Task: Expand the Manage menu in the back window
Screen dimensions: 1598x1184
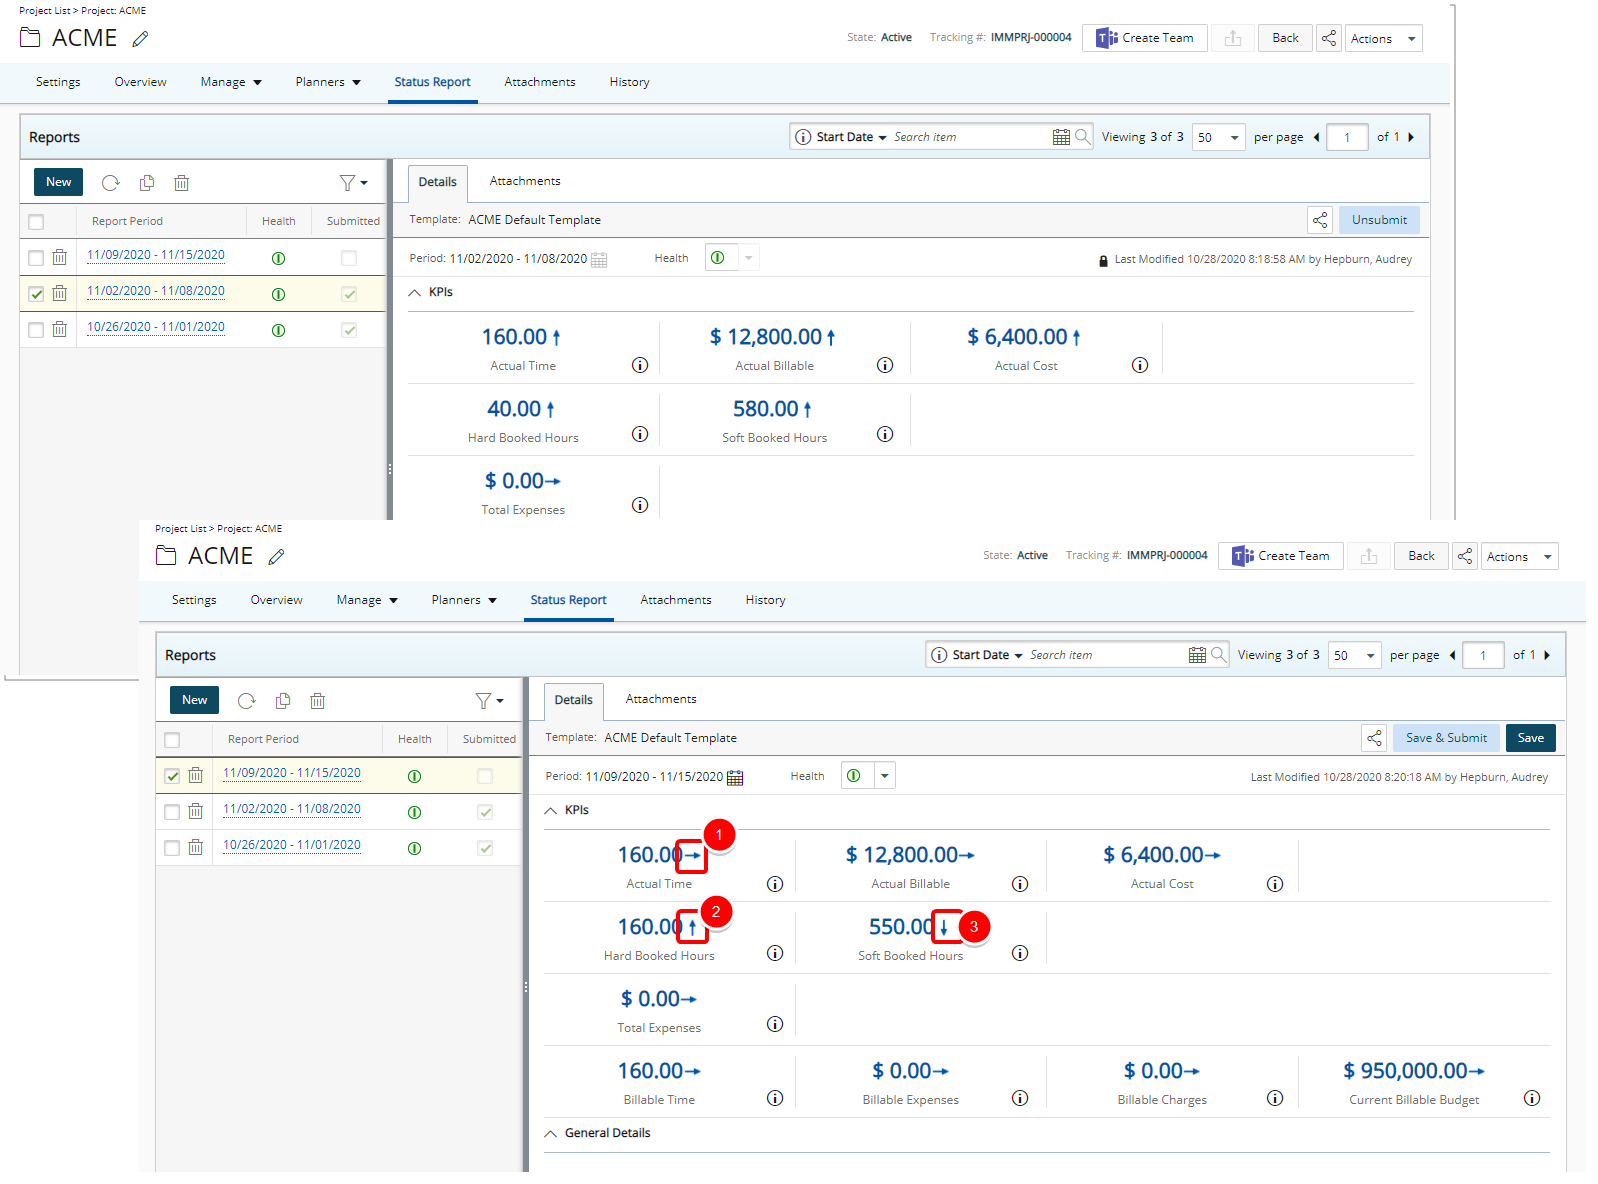Action: 231,82
